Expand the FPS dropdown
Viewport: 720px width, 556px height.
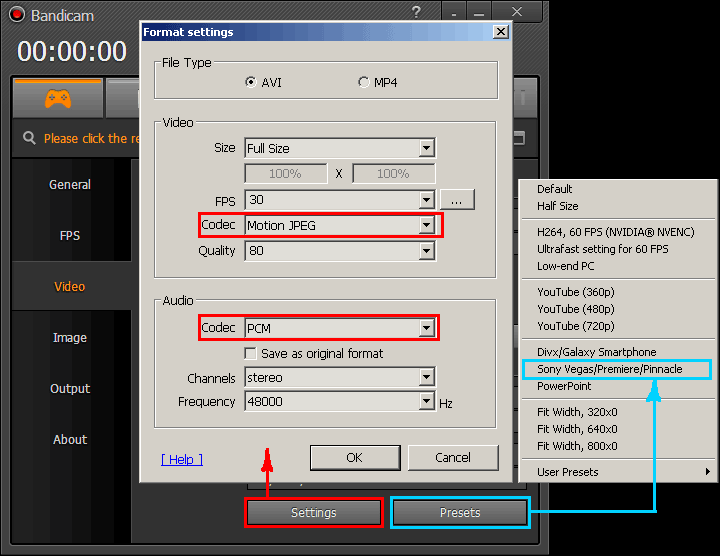click(427, 200)
